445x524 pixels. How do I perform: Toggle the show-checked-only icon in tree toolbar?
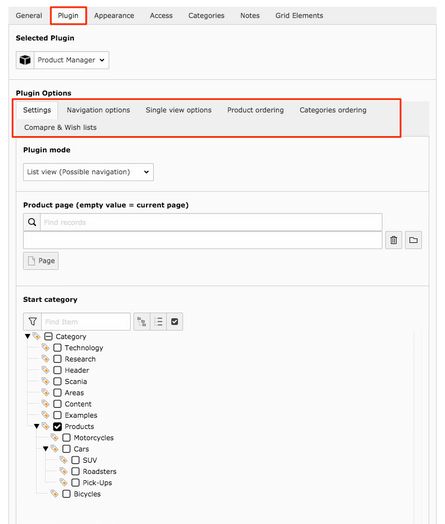click(x=174, y=321)
